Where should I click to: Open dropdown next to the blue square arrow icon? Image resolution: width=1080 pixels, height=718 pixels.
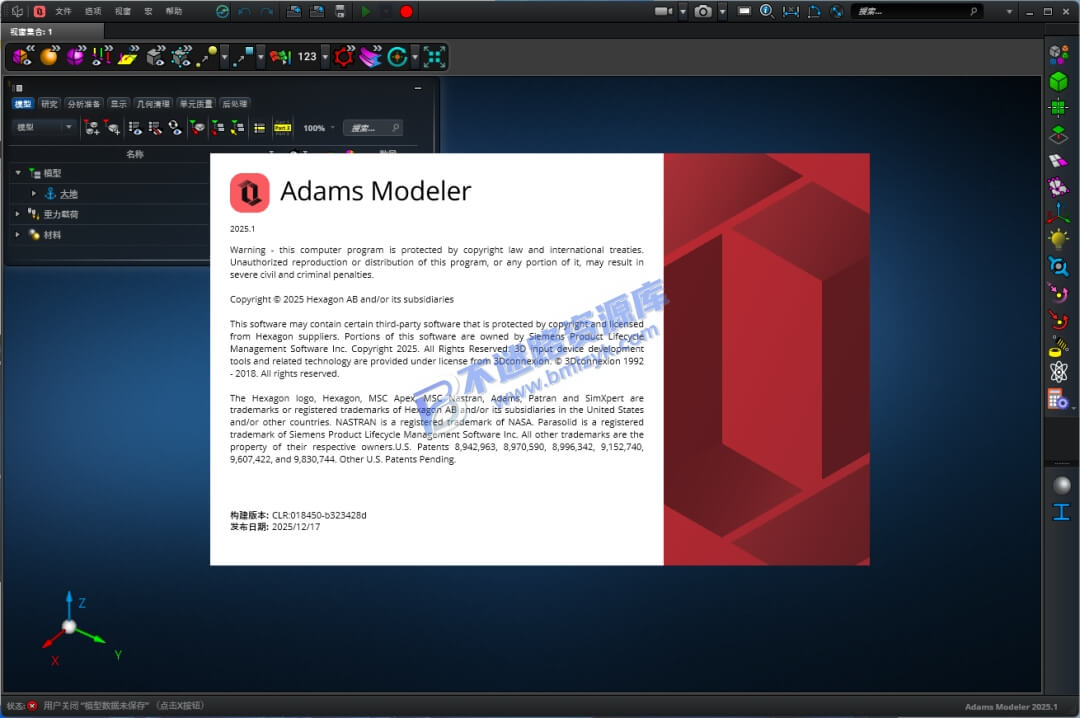[x=260, y=57]
